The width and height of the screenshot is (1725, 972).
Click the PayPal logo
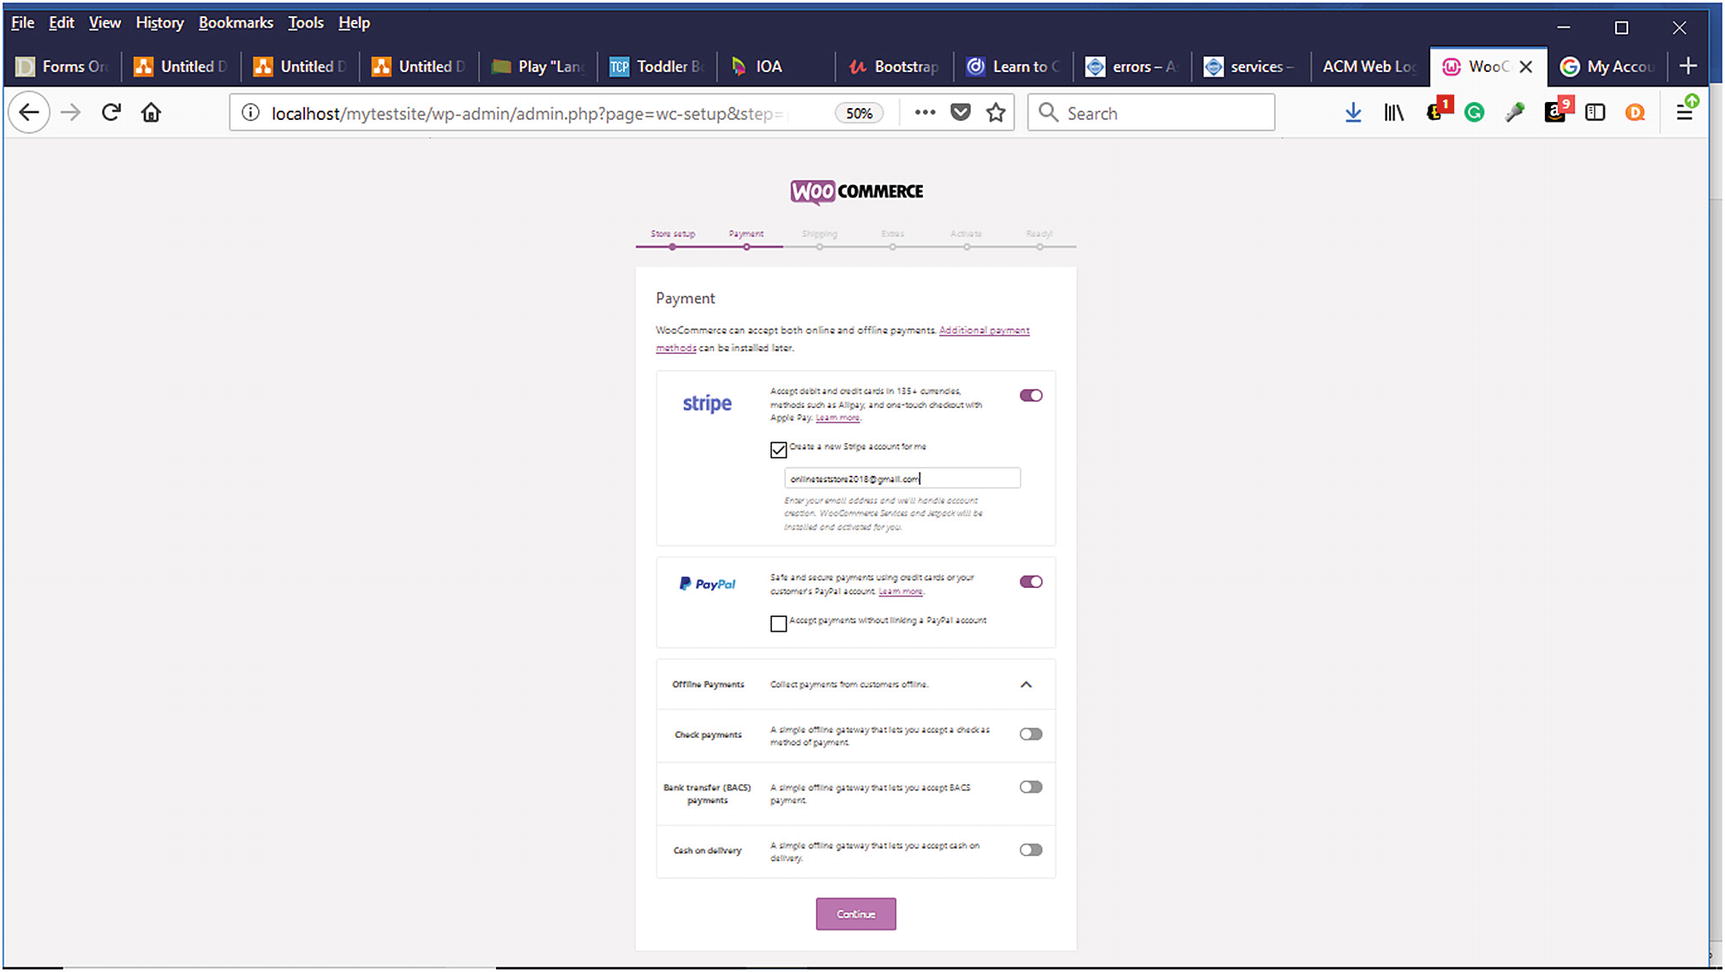coord(707,584)
